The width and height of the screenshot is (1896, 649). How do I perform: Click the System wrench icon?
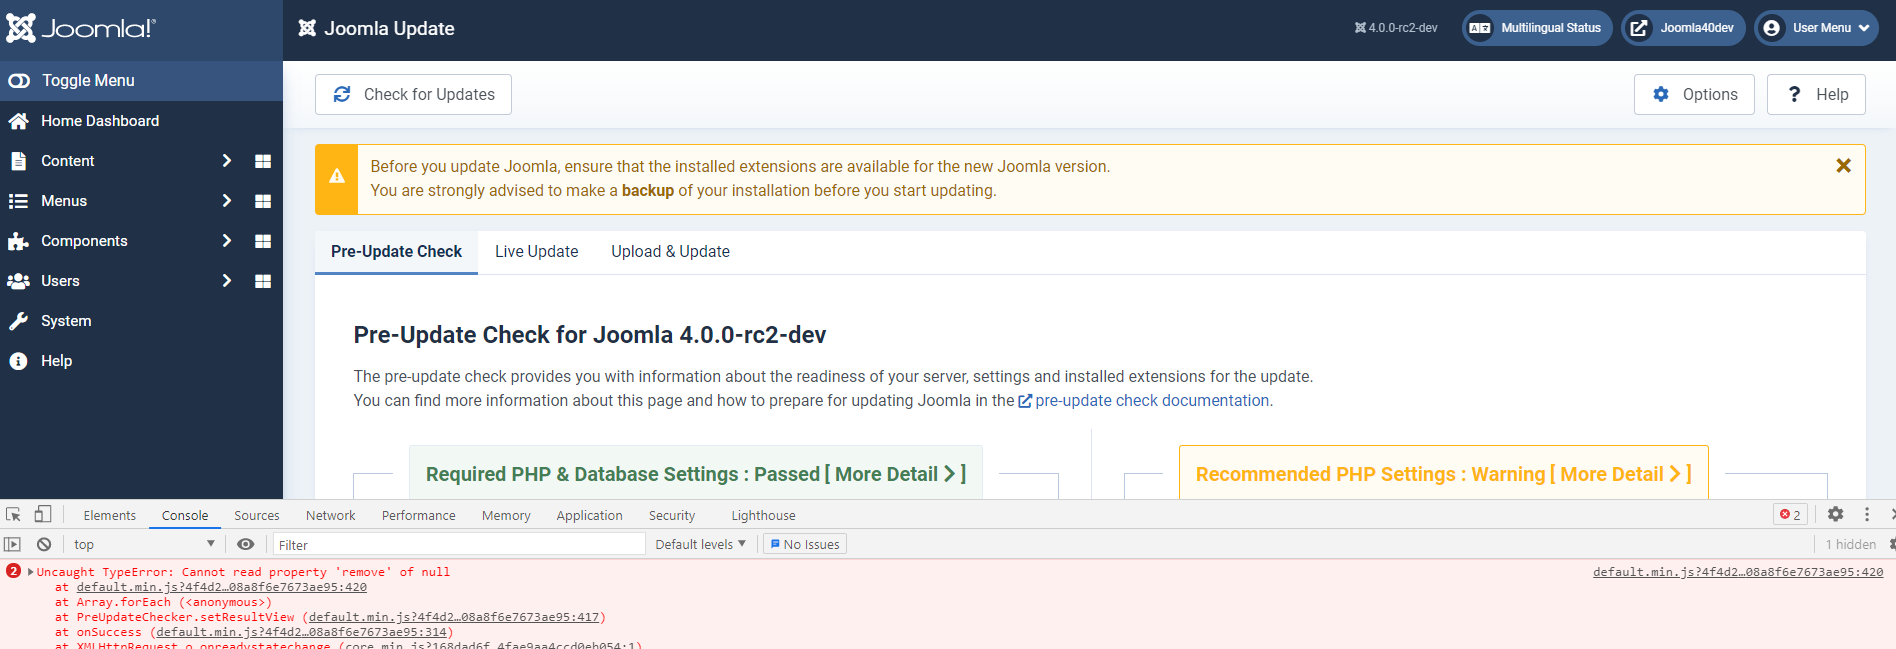click(x=18, y=321)
